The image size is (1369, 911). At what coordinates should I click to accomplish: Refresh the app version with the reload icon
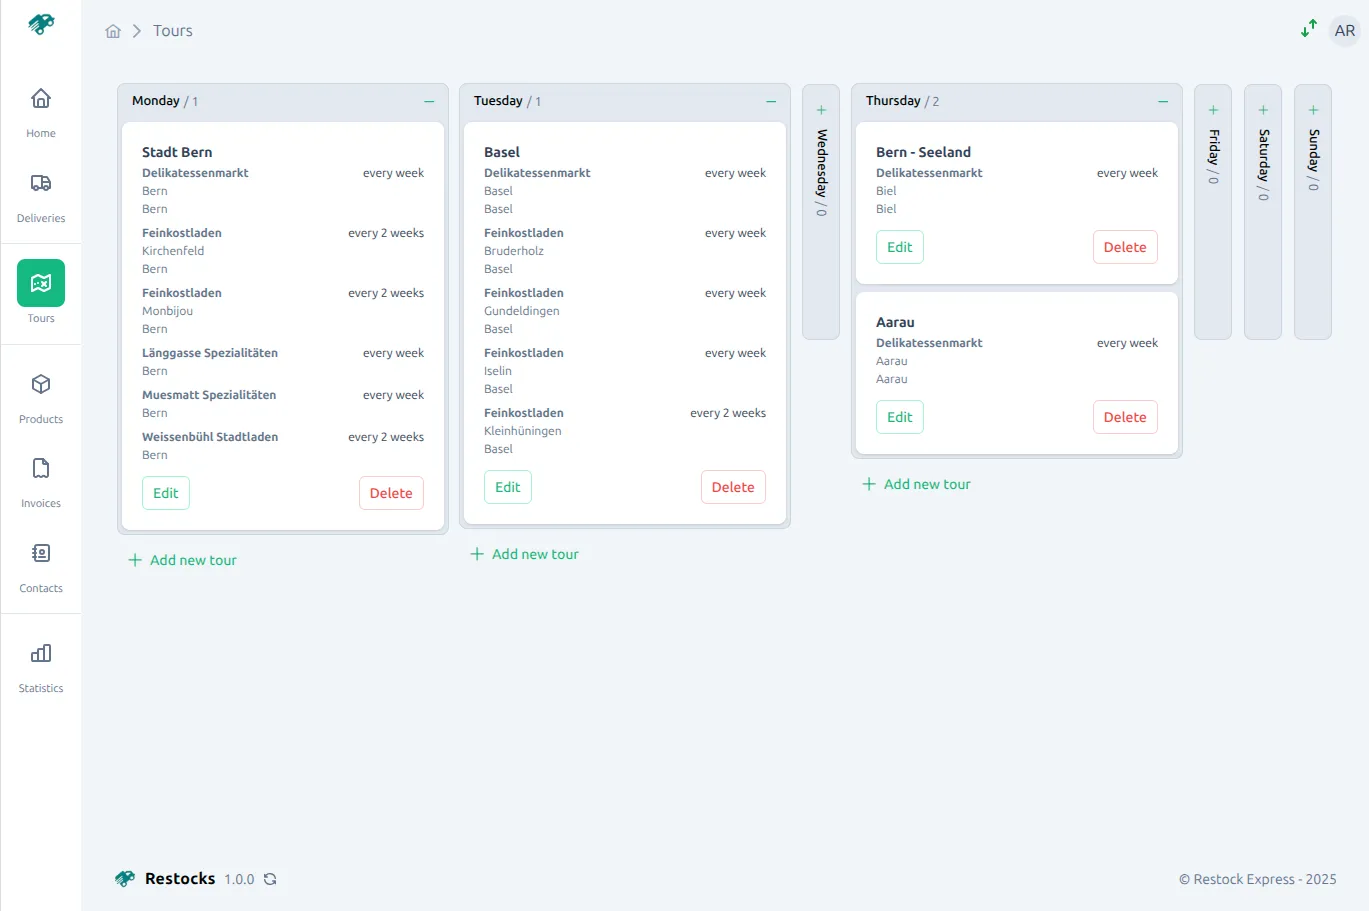pyautogui.click(x=269, y=879)
